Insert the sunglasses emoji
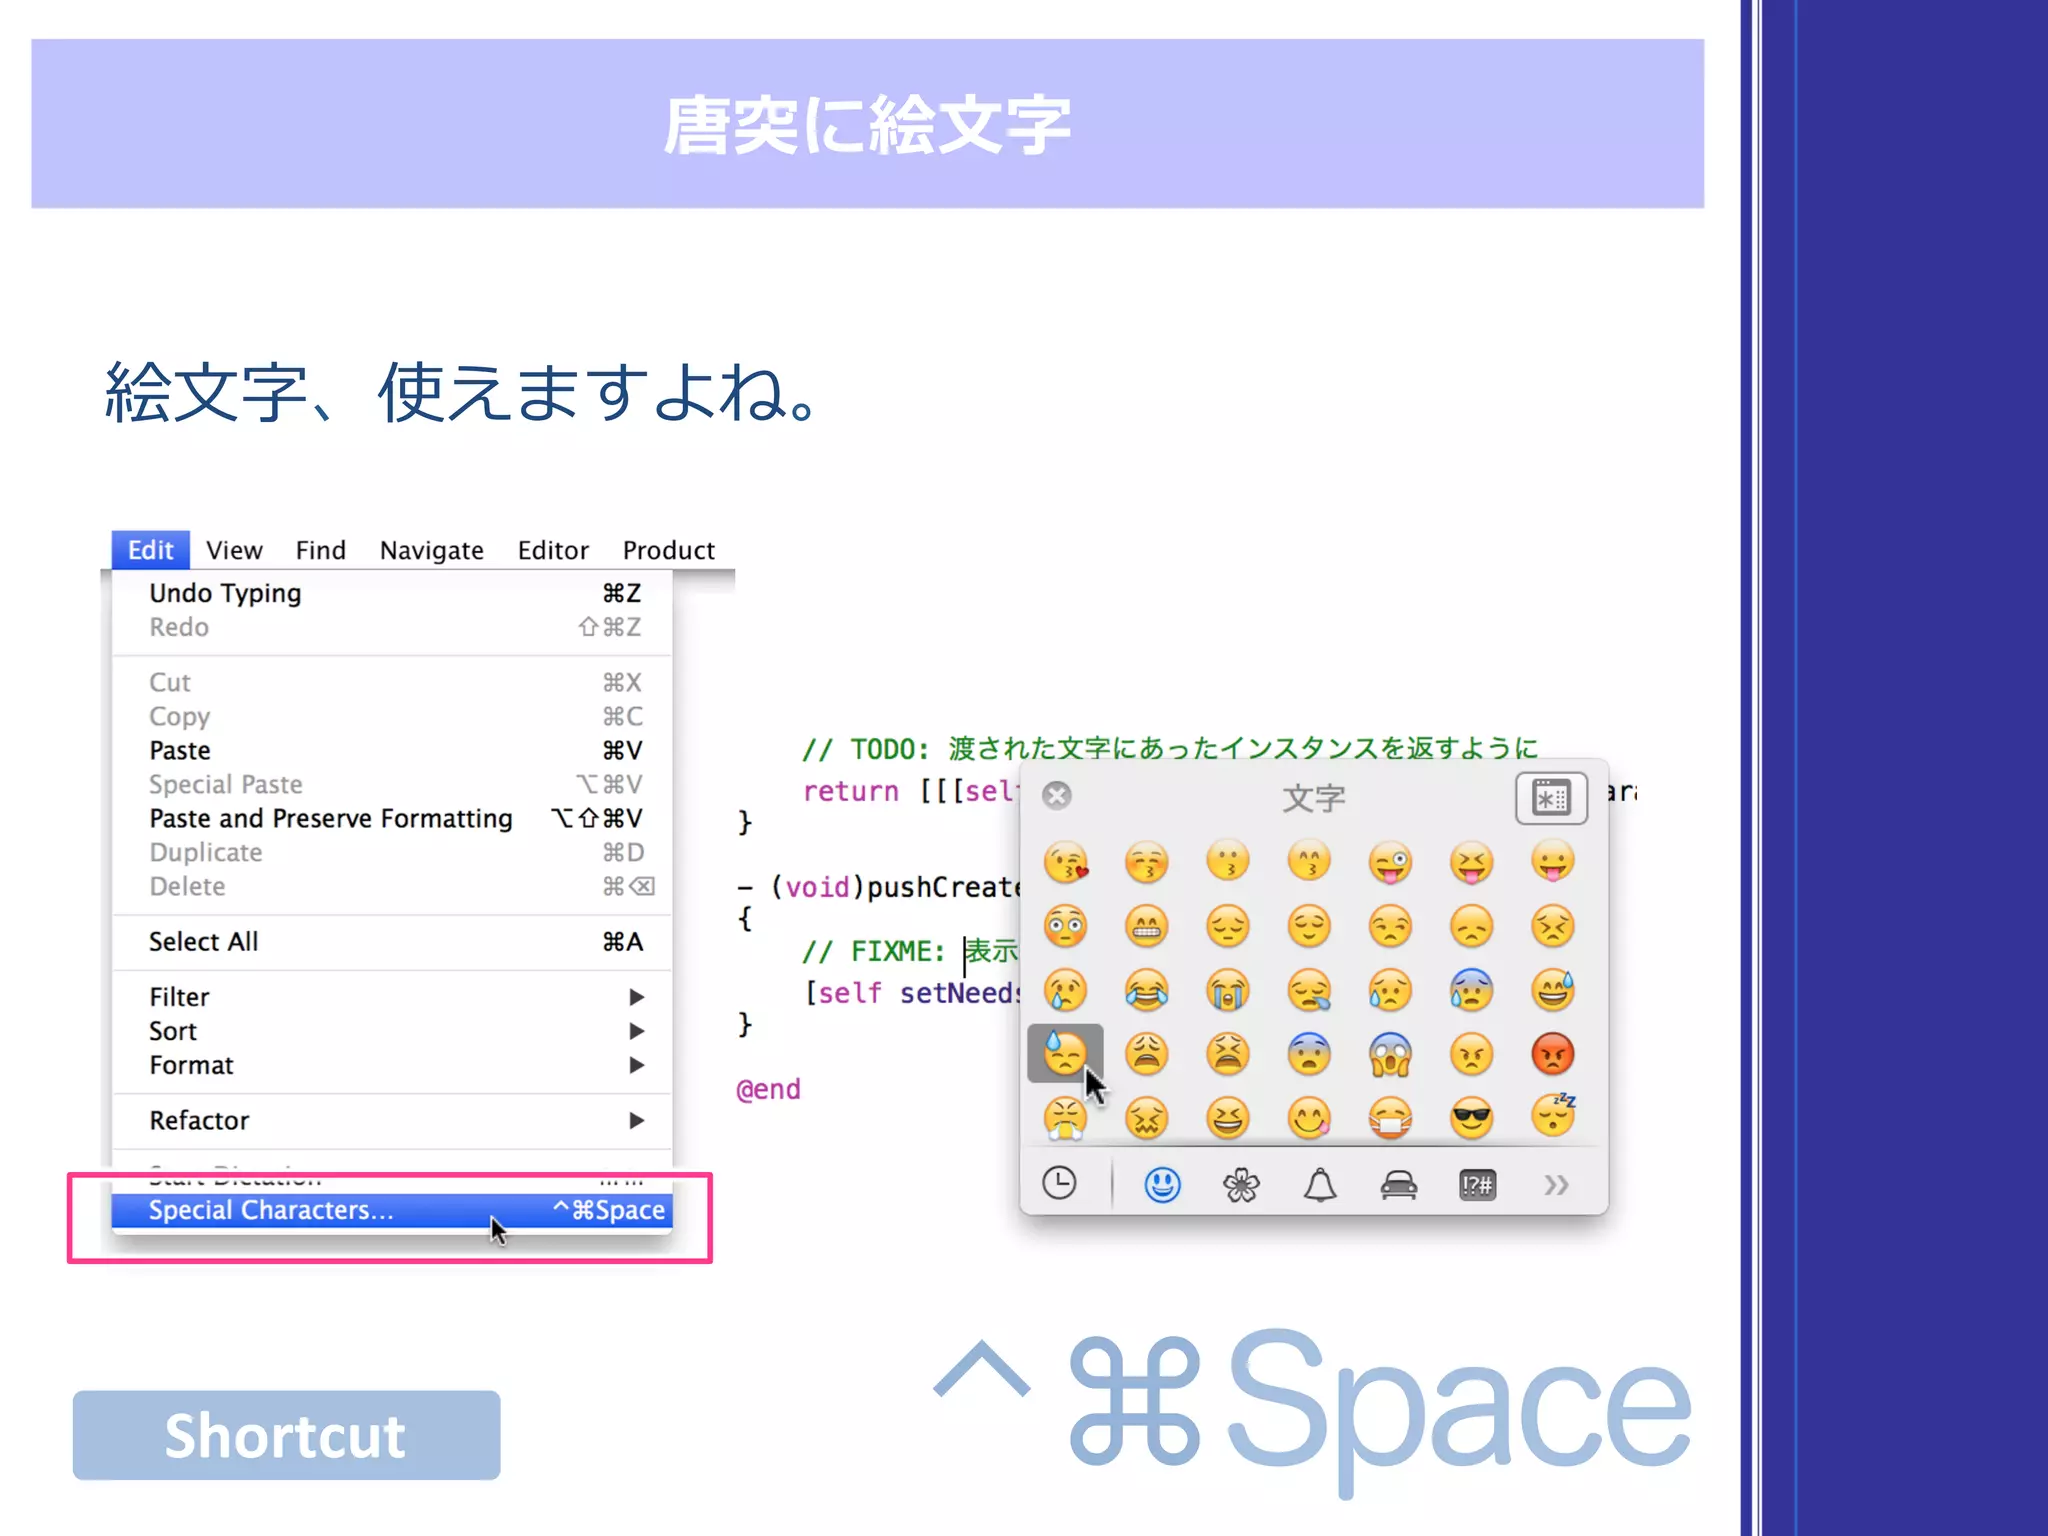 tap(1471, 1118)
